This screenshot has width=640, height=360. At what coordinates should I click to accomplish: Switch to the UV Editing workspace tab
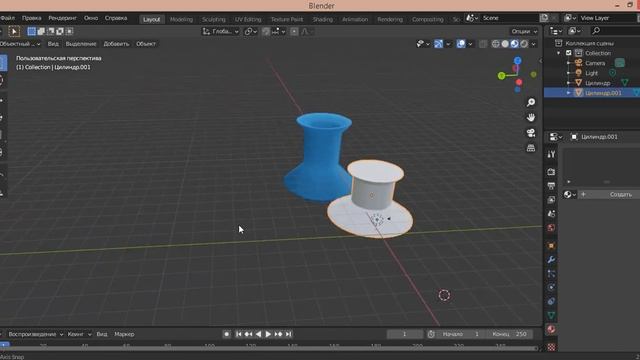tap(248, 19)
